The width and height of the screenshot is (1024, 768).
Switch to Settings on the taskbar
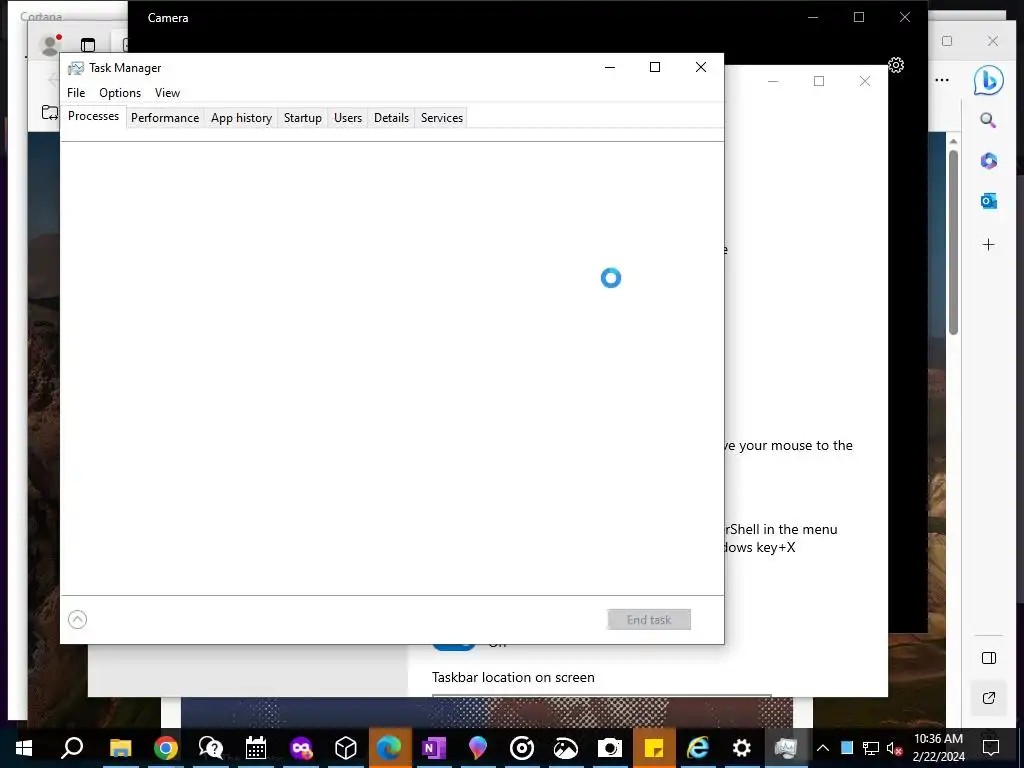pos(742,748)
